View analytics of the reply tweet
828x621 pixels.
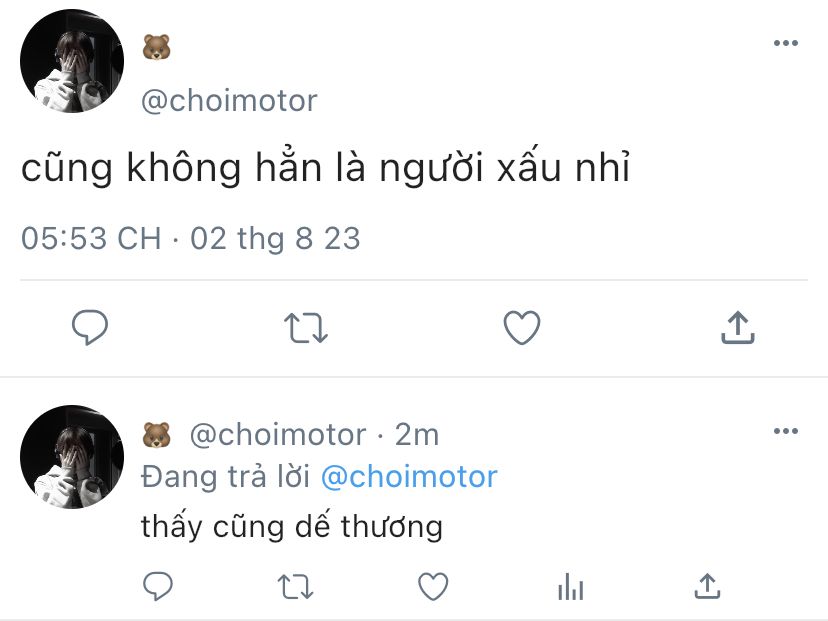click(x=570, y=587)
